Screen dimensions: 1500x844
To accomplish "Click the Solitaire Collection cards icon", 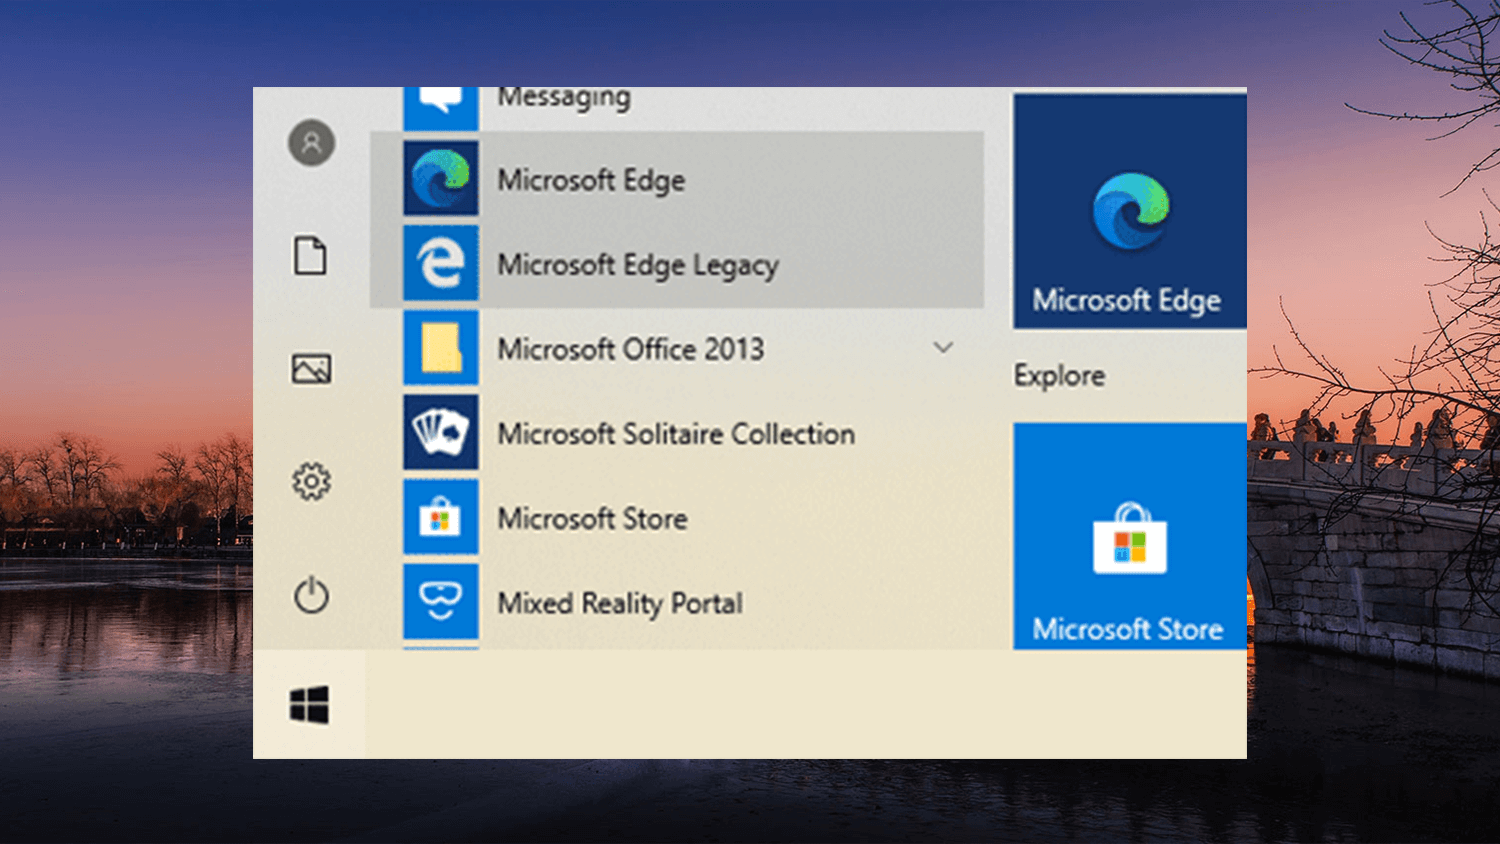I will 441,432.
